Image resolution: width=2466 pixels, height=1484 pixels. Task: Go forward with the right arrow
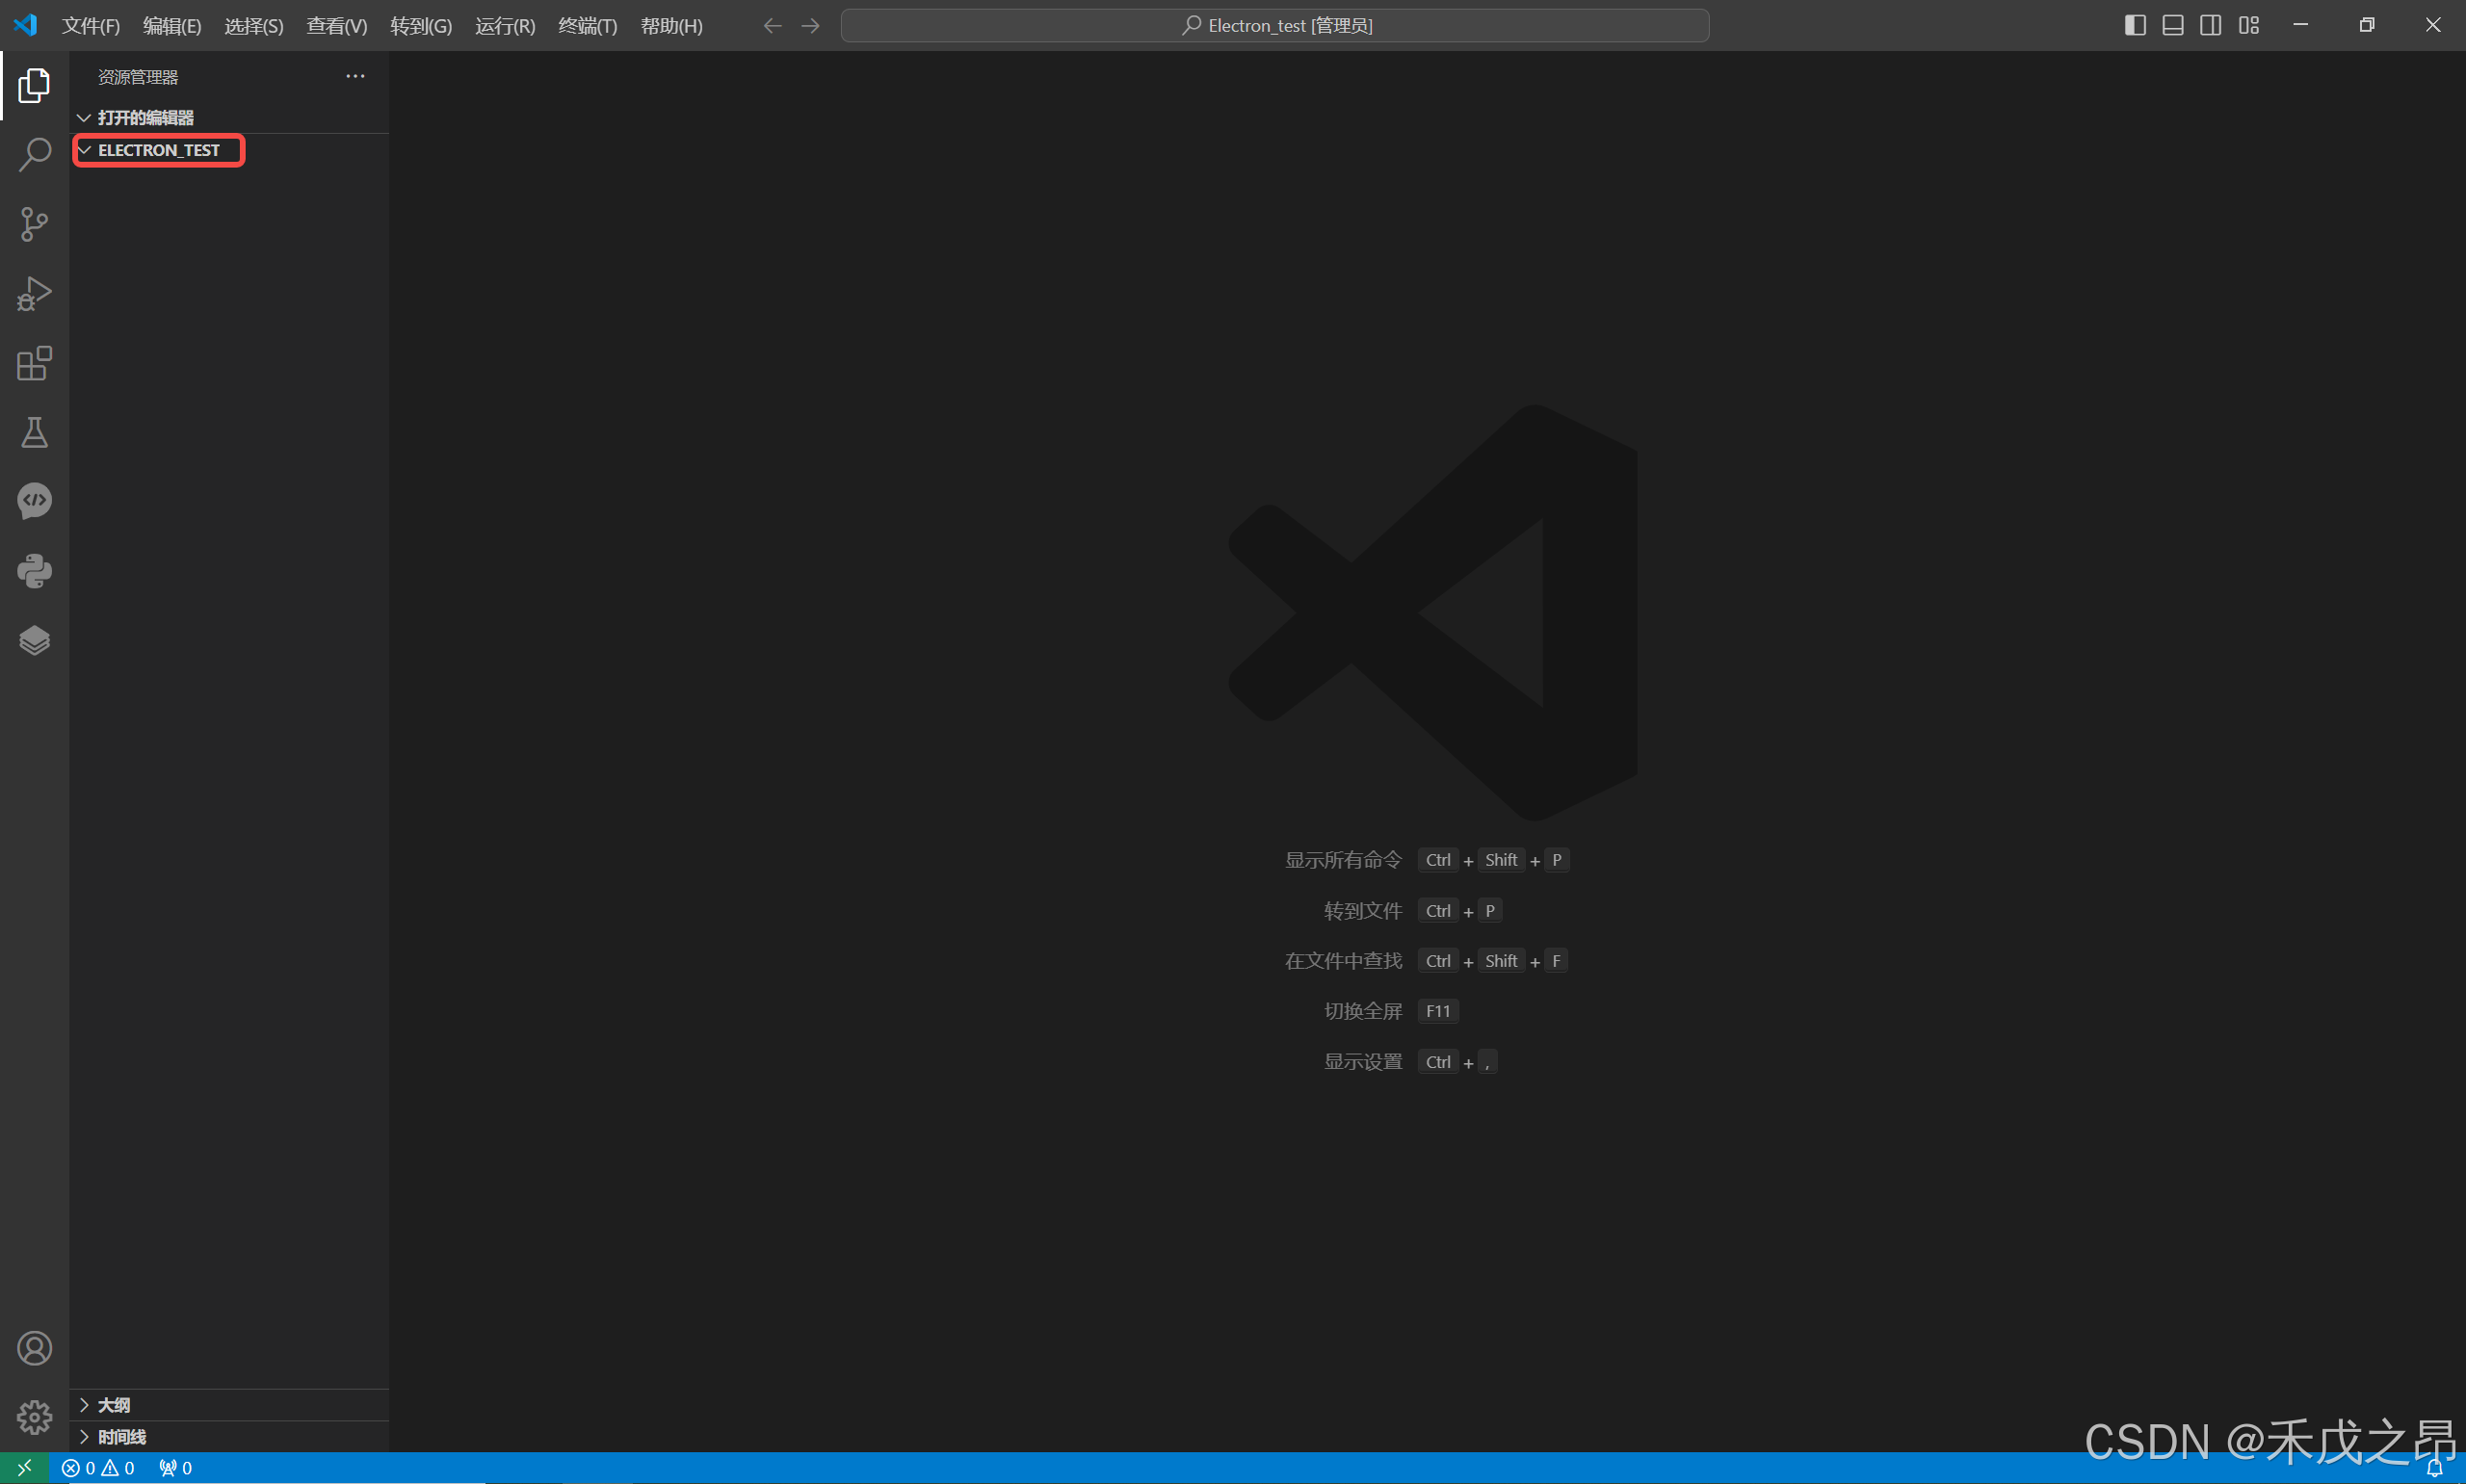pyautogui.click(x=811, y=26)
